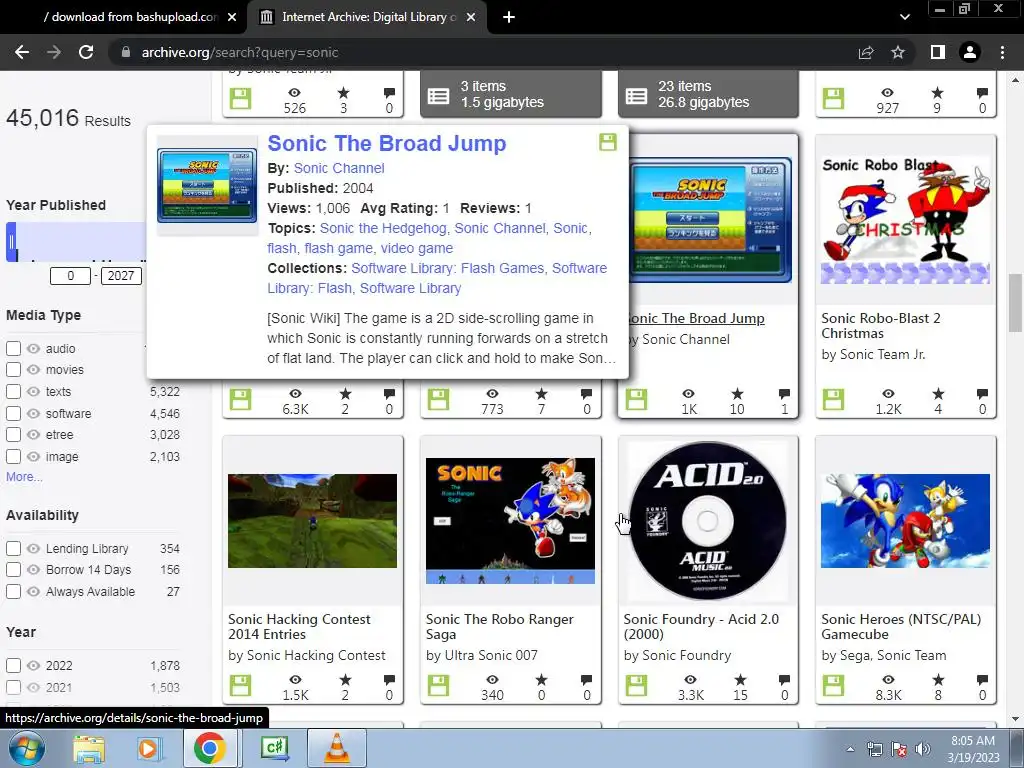Click reviews bubble on Sonic Foundry Acid card
1024x768 pixels.
(x=784, y=680)
